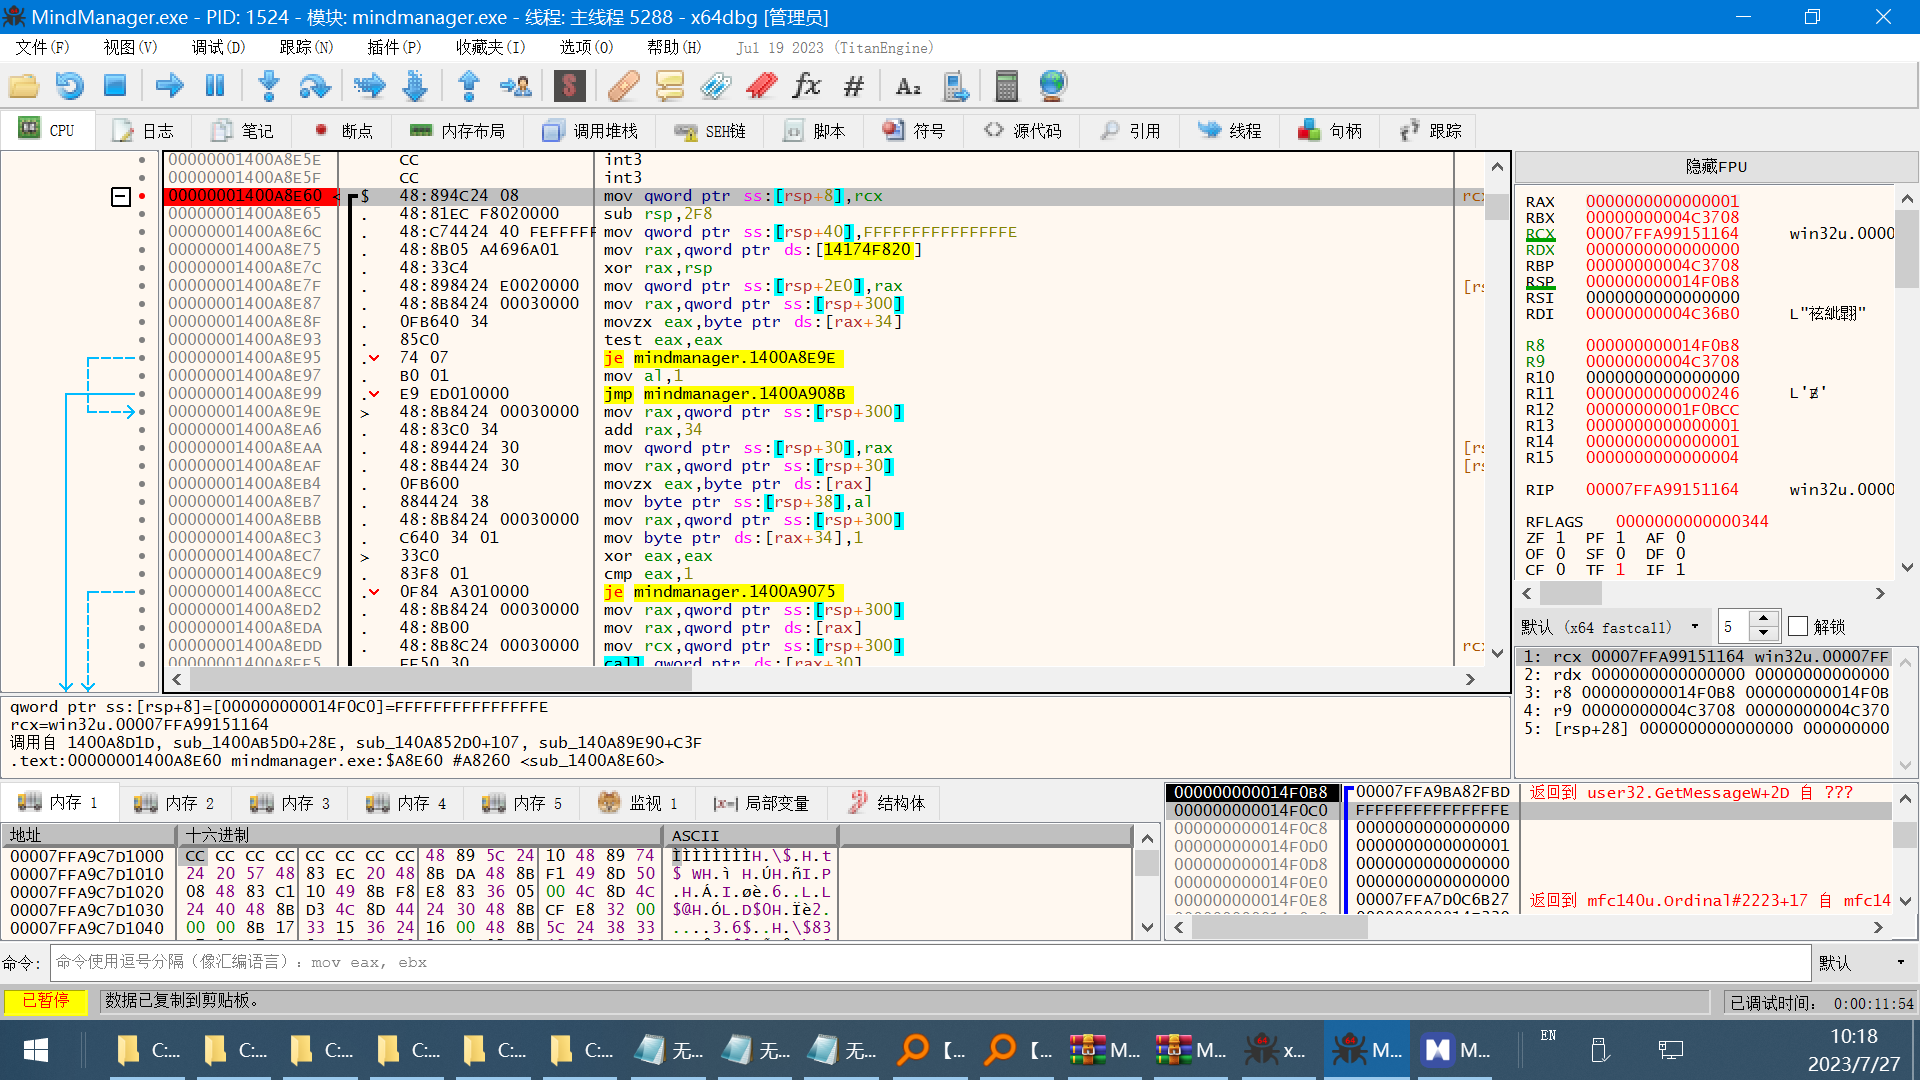Click the step into icon

(x=268, y=86)
